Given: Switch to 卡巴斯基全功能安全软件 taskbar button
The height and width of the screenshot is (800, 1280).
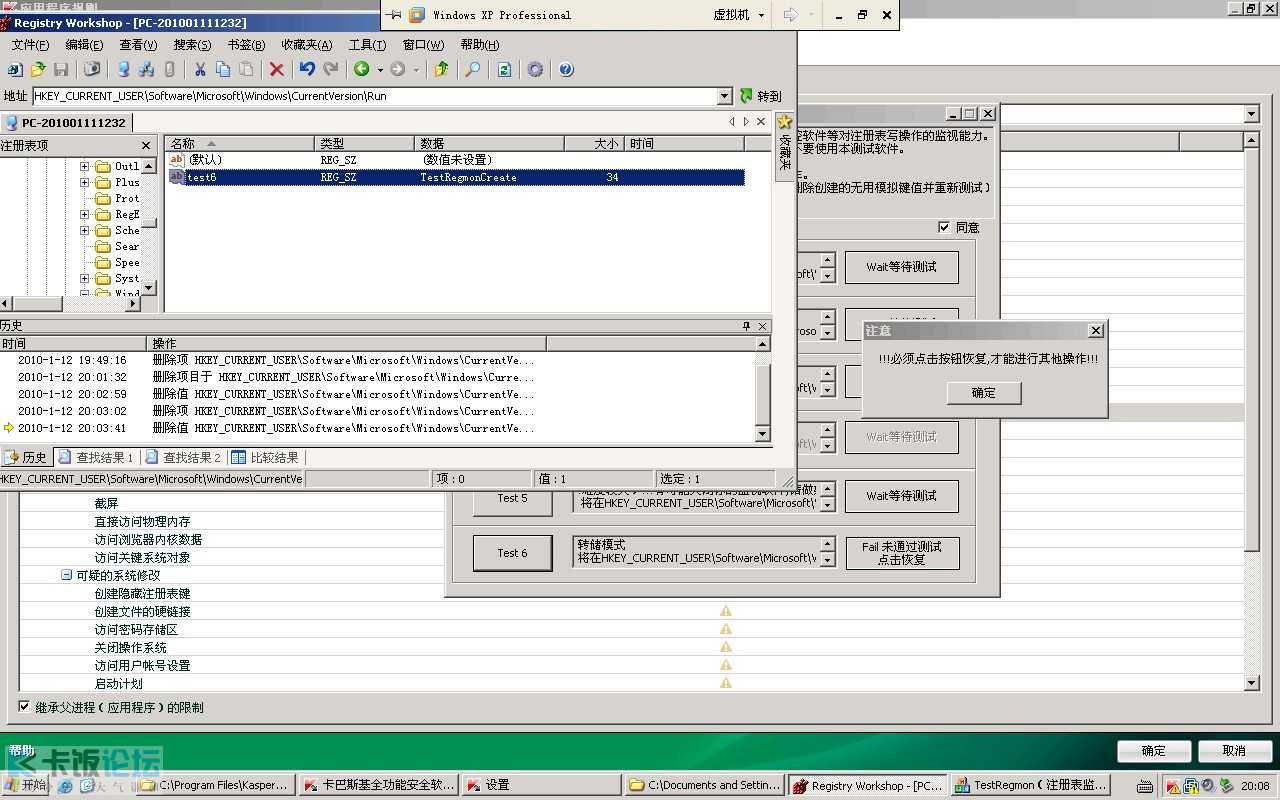Looking at the screenshot, I should coord(380,786).
